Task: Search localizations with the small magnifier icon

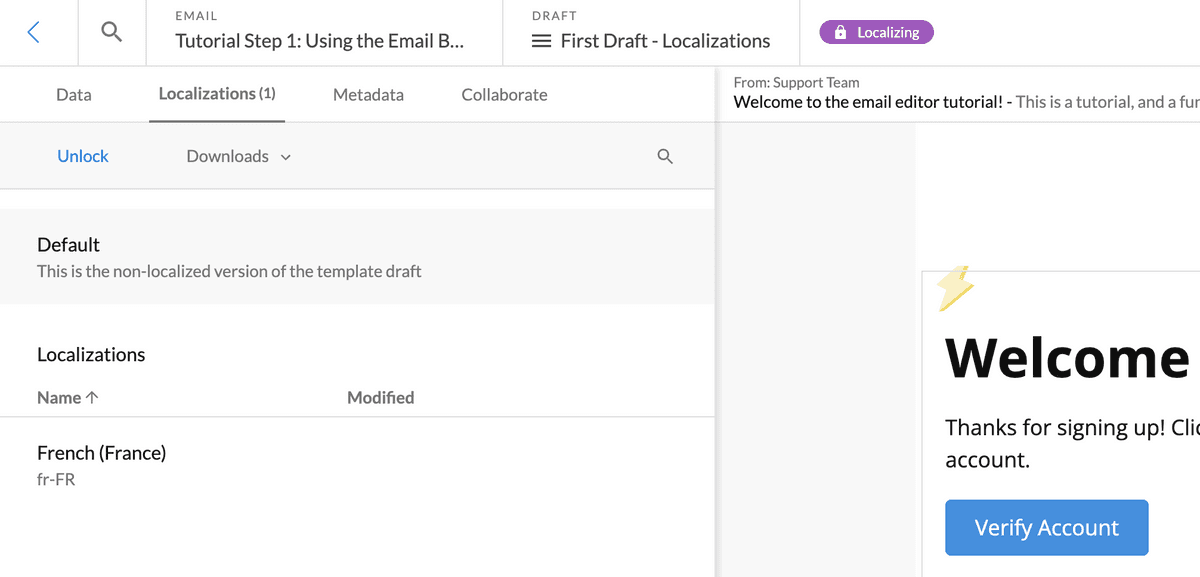Action: (x=665, y=156)
